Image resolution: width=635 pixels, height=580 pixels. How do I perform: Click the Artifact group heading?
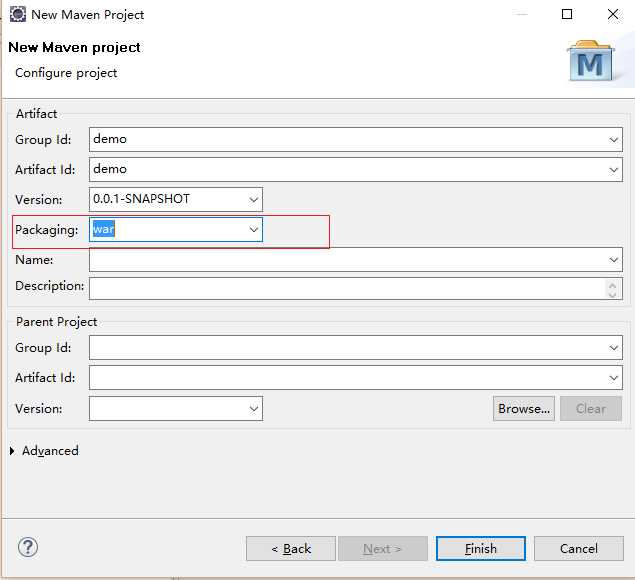click(x=36, y=114)
